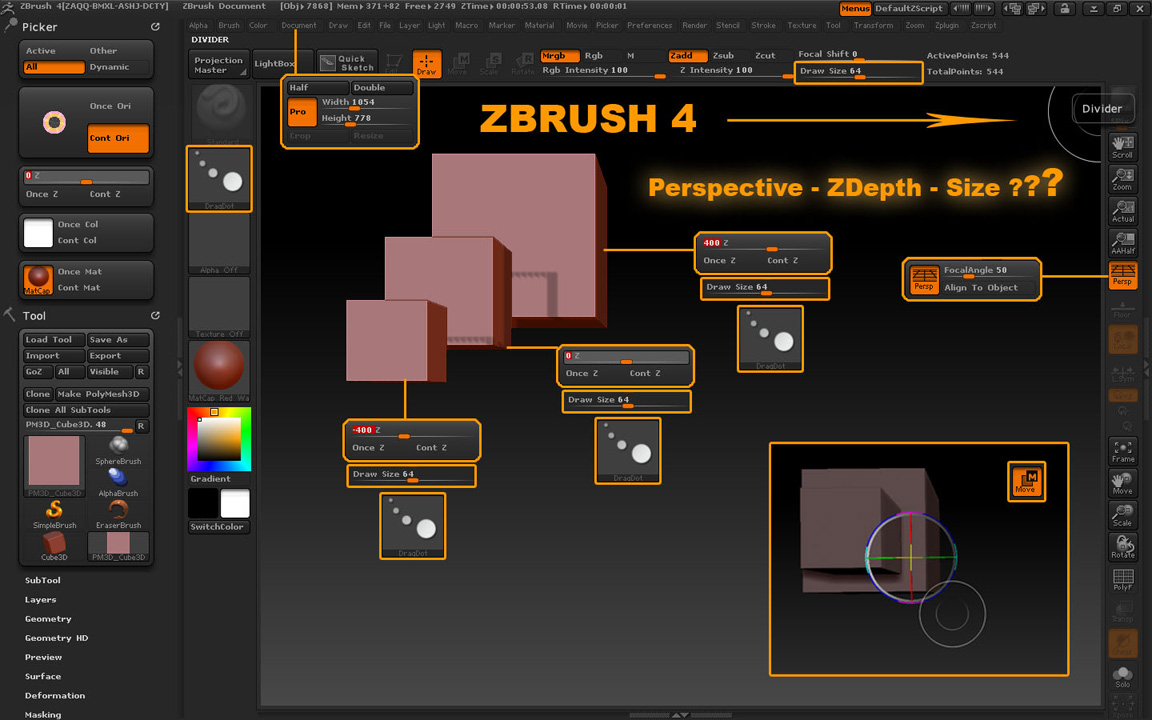The width and height of the screenshot is (1152, 720).
Task: Click the Frame icon on right shelf
Action: pyautogui.click(x=1122, y=451)
